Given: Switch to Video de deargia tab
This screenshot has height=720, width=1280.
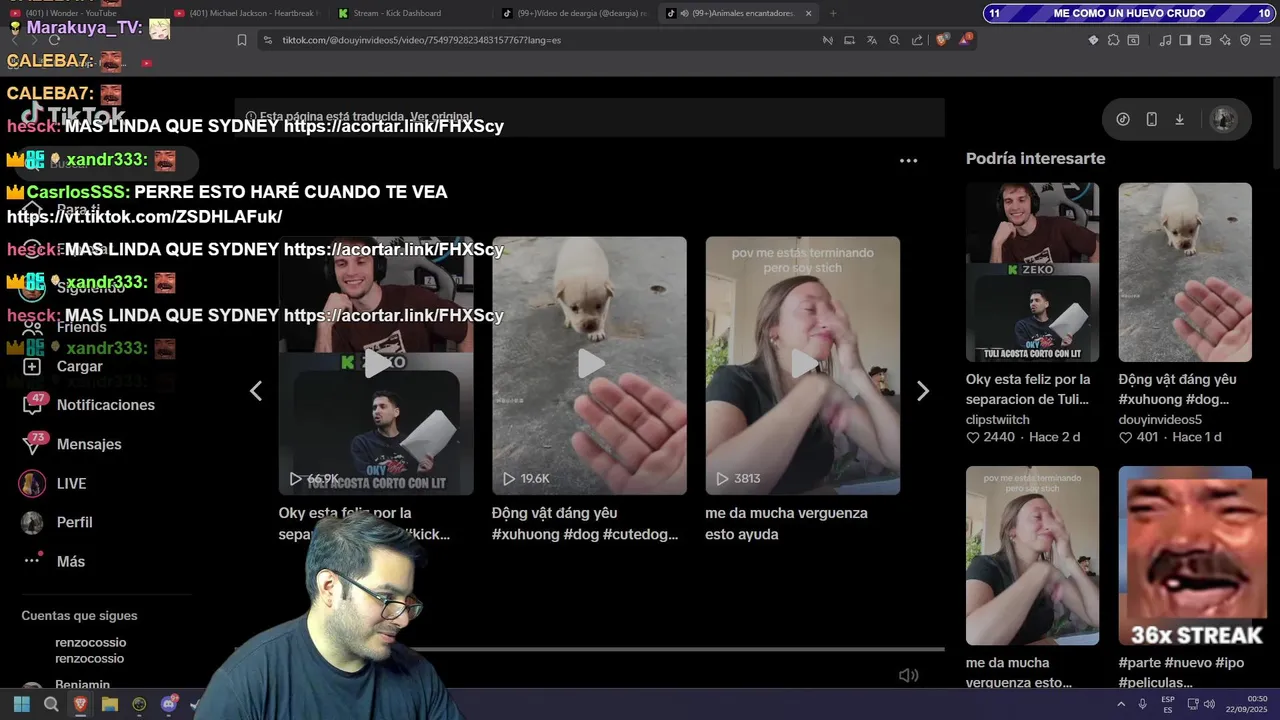Looking at the screenshot, I should pos(574,13).
